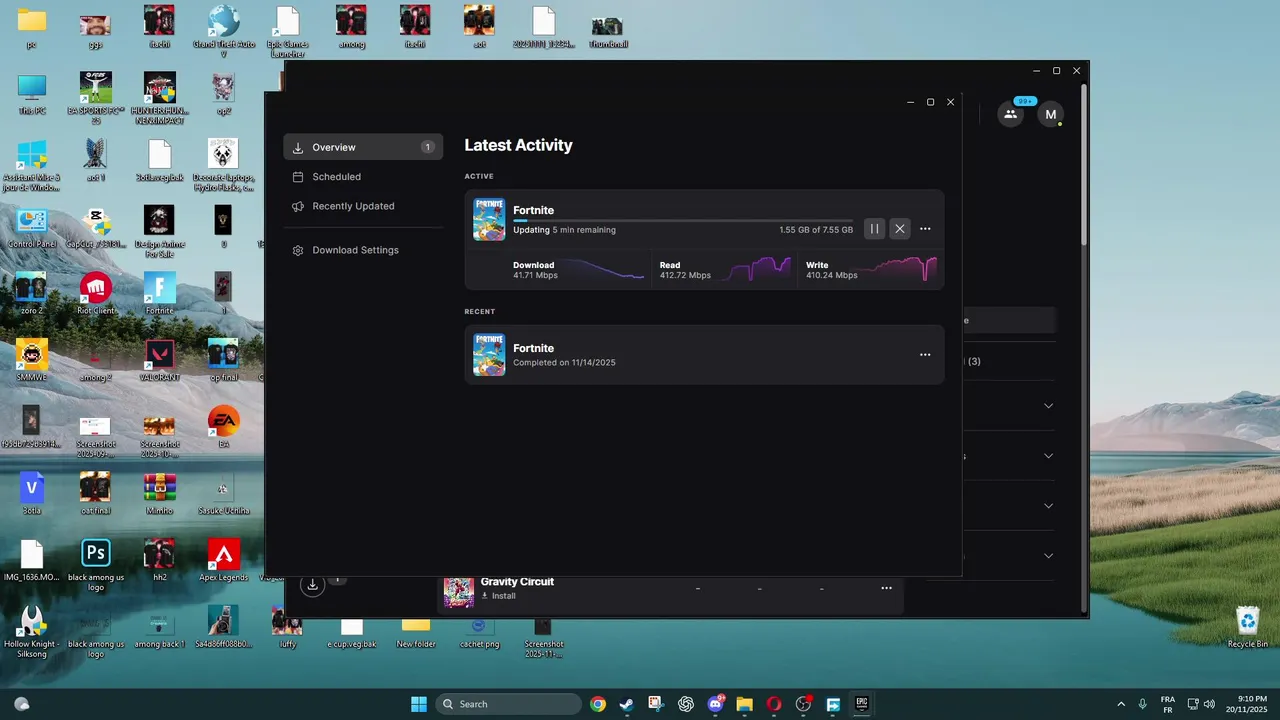Open File Explorer from the taskbar
The height and width of the screenshot is (720, 1280).
[x=744, y=704]
